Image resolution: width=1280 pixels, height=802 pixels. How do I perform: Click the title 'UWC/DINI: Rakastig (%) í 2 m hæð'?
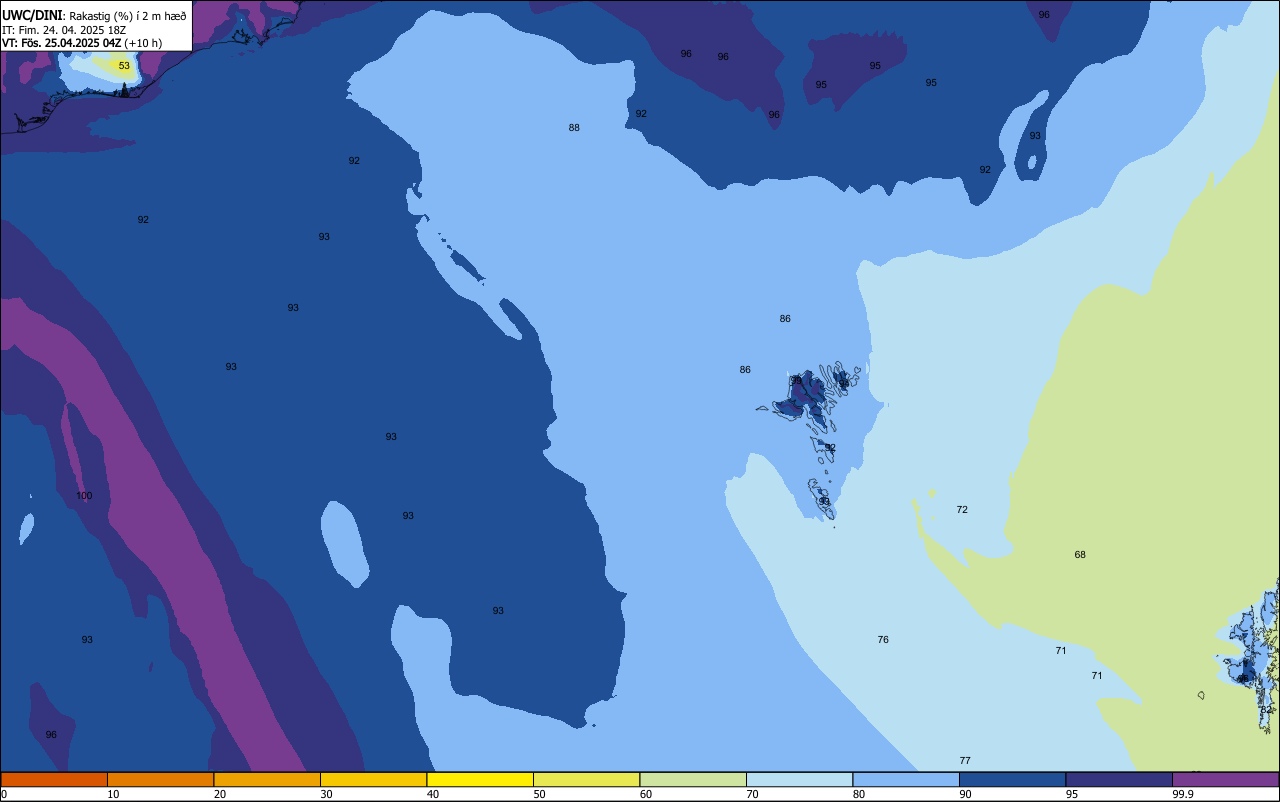coord(94,16)
